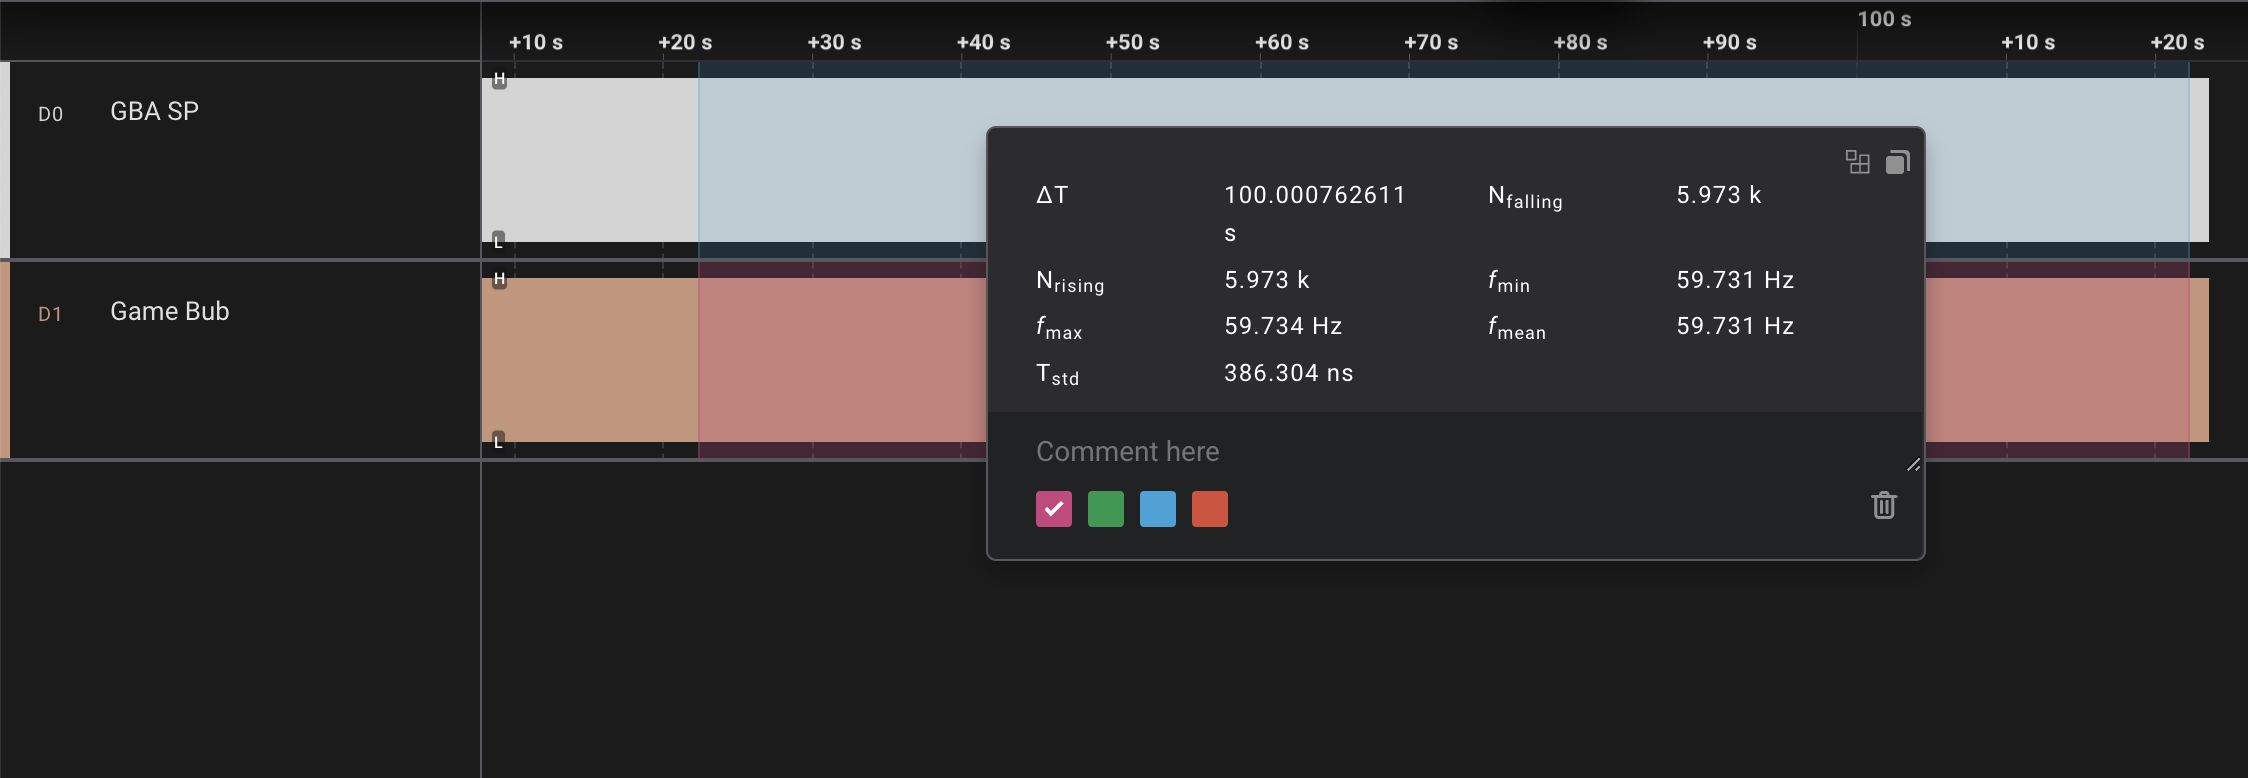Image resolution: width=2248 pixels, height=778 pixels.
Task: Choose the red measurement color
Action: 1209,509
